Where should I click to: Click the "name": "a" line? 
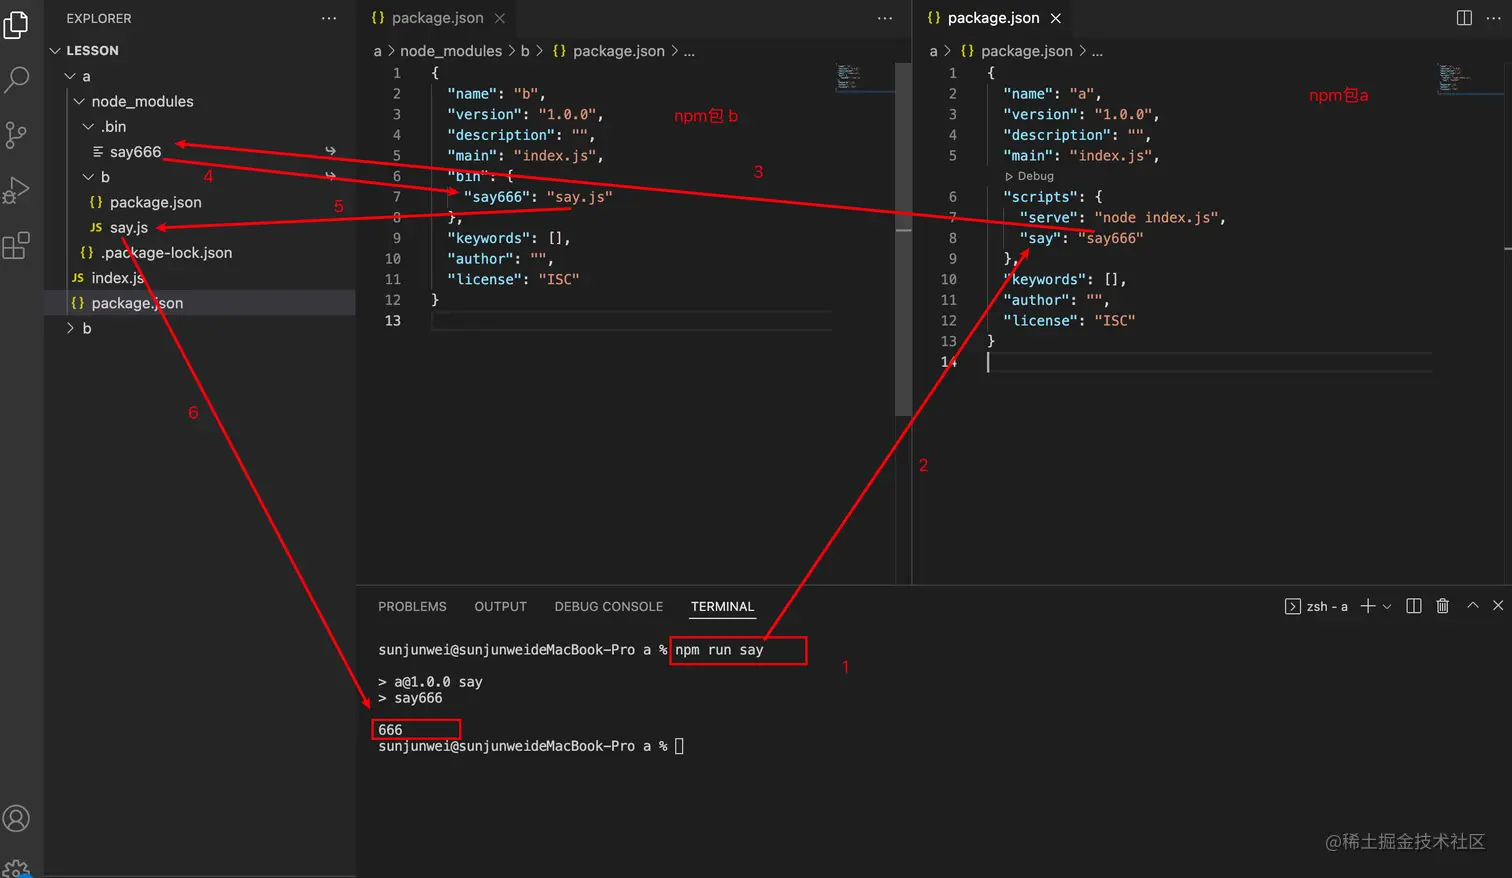(1052, 94)
